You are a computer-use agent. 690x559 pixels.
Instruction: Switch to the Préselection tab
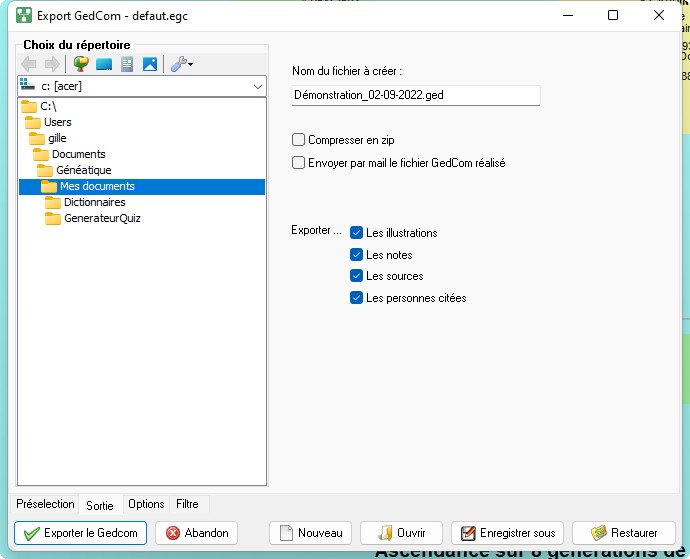coord(45,504)
